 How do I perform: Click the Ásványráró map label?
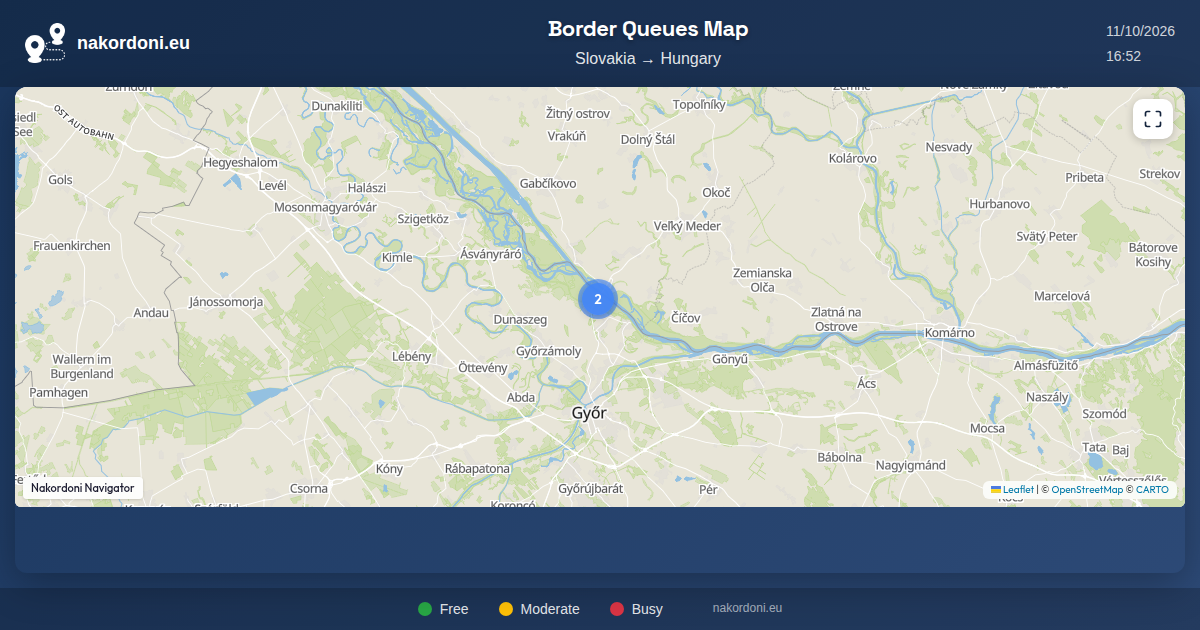tap(491, 254)
